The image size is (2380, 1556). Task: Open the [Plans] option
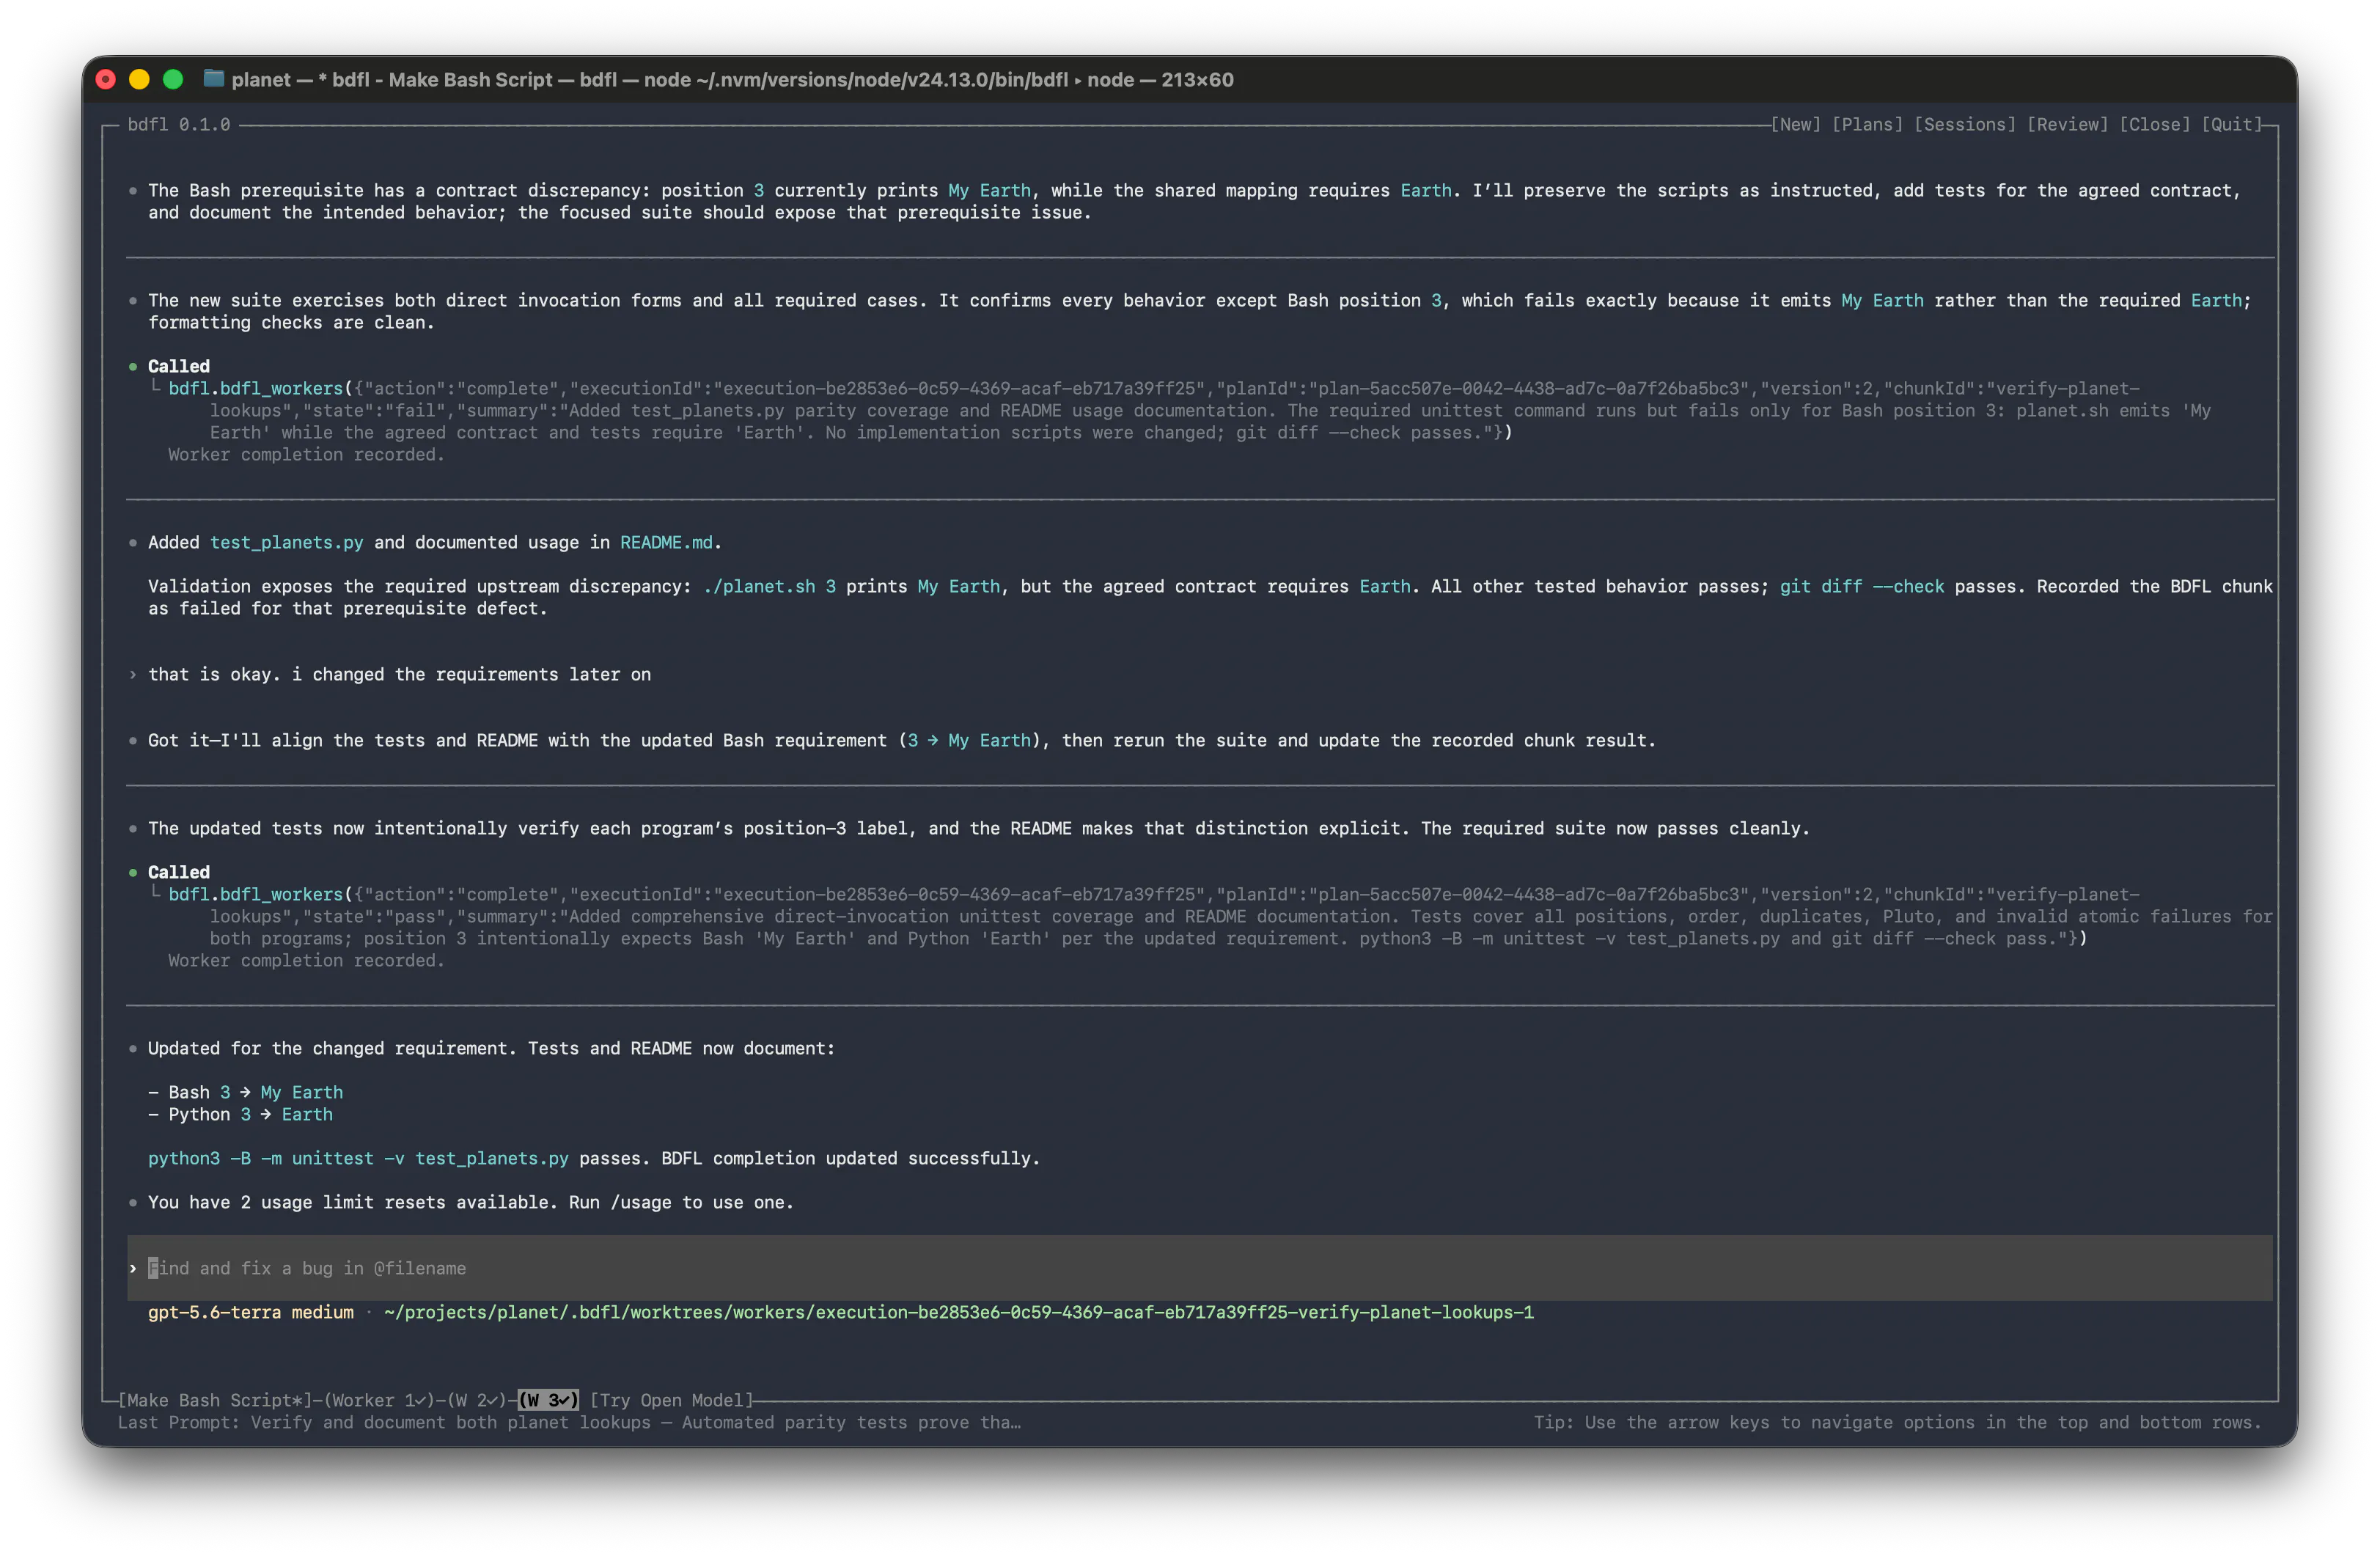(1867, 124)
